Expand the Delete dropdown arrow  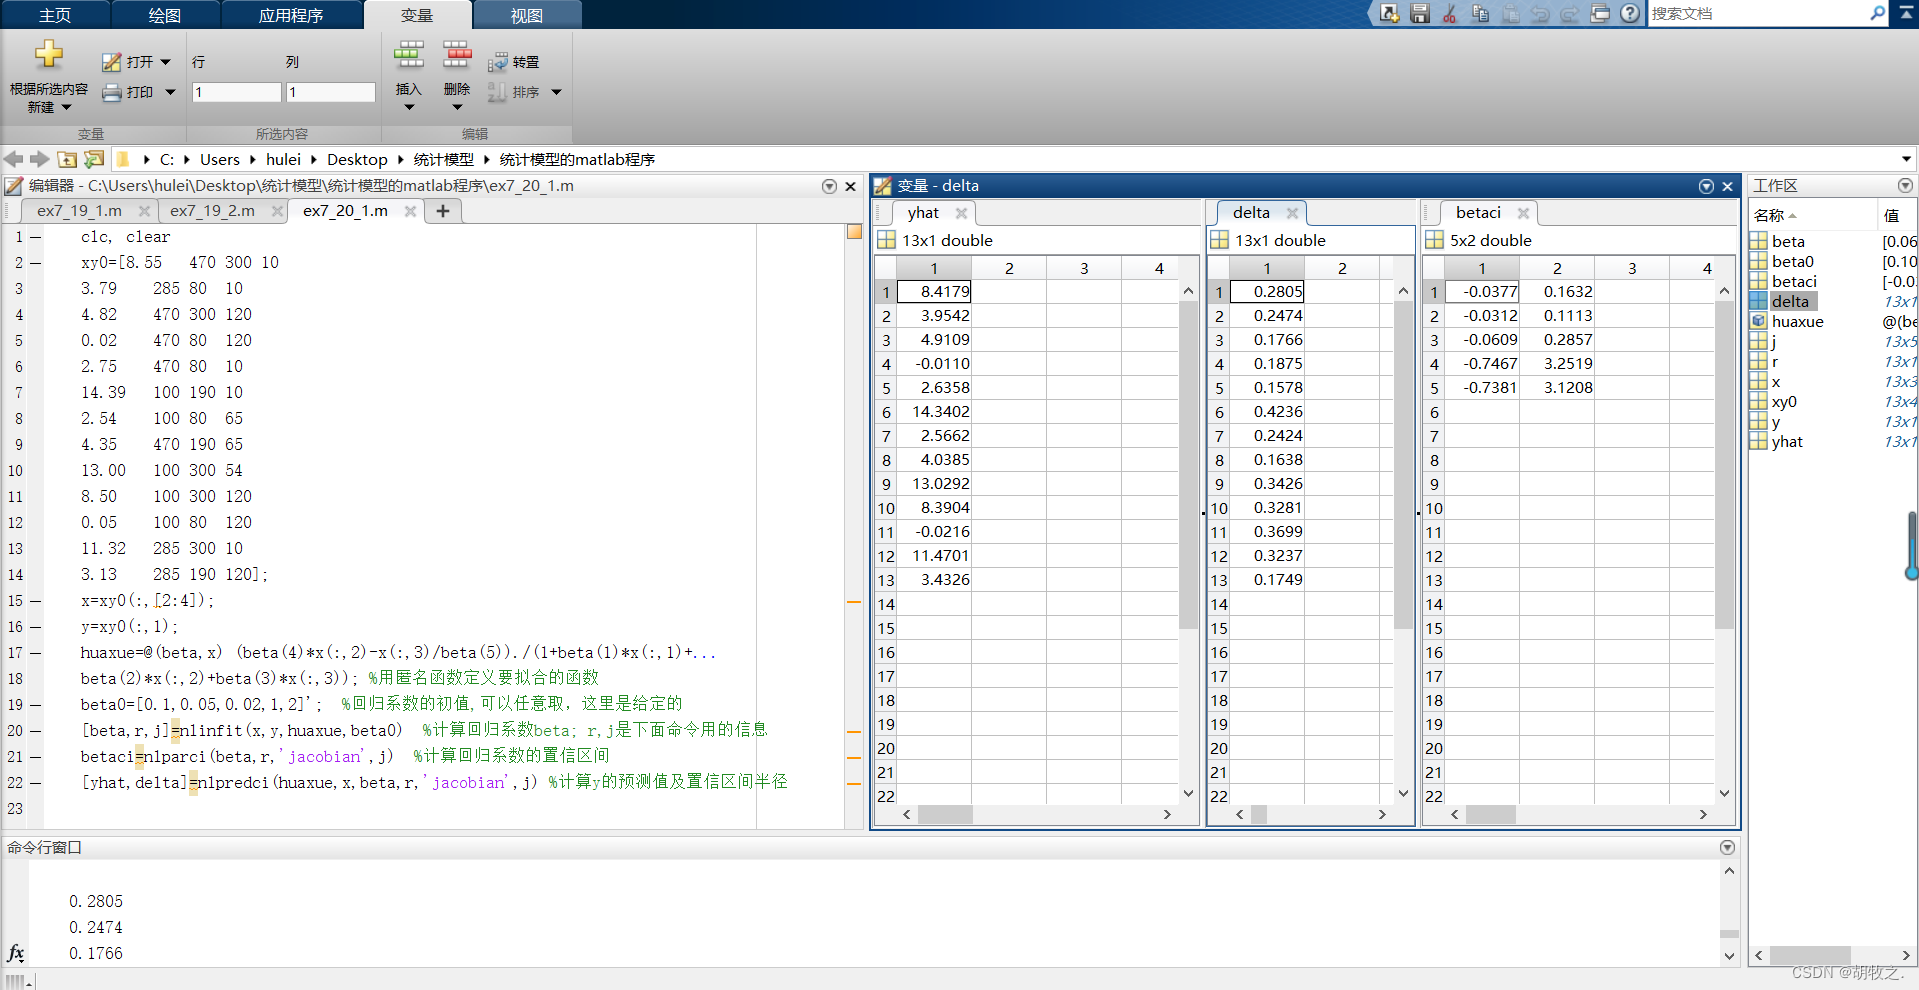coord(457,107)
